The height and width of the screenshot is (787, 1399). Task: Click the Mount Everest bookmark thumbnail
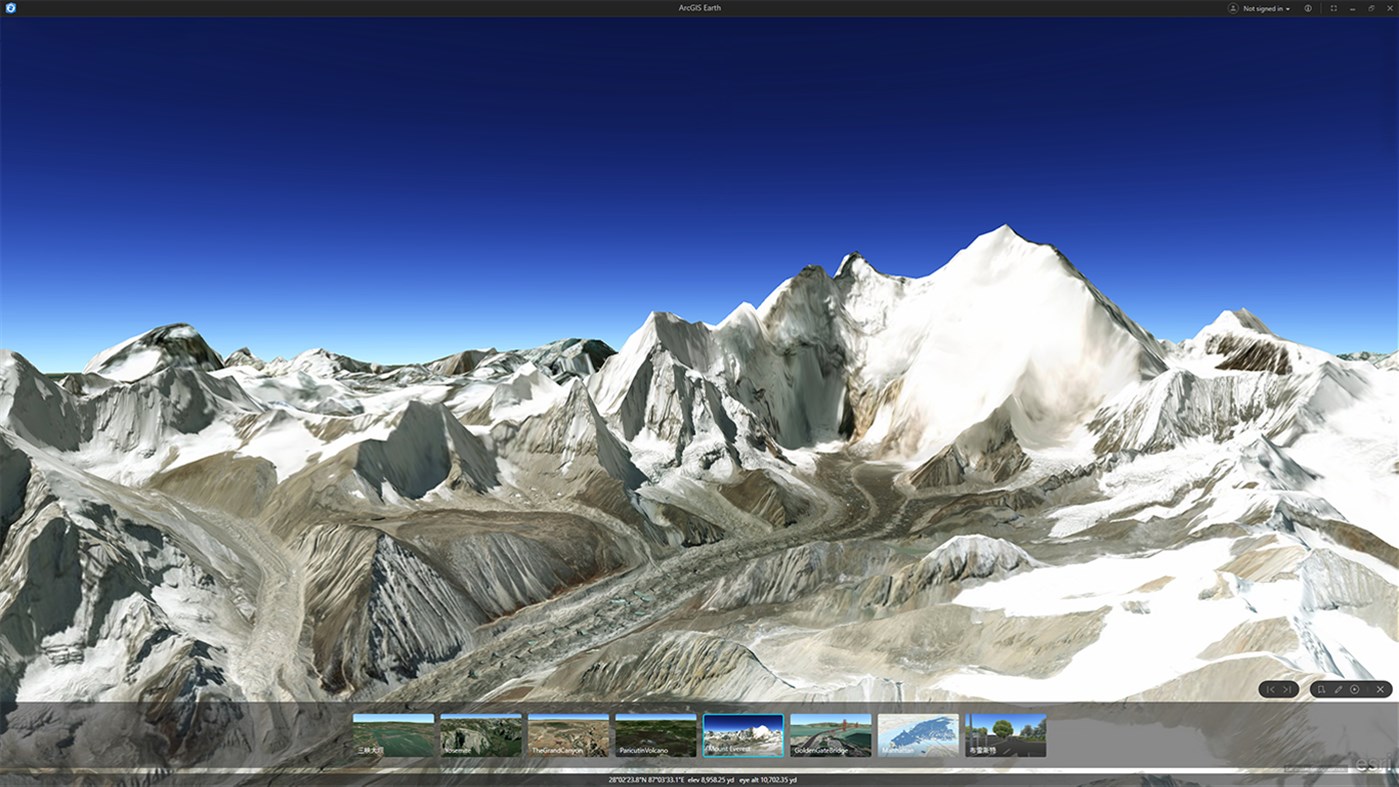coord(742,734)
